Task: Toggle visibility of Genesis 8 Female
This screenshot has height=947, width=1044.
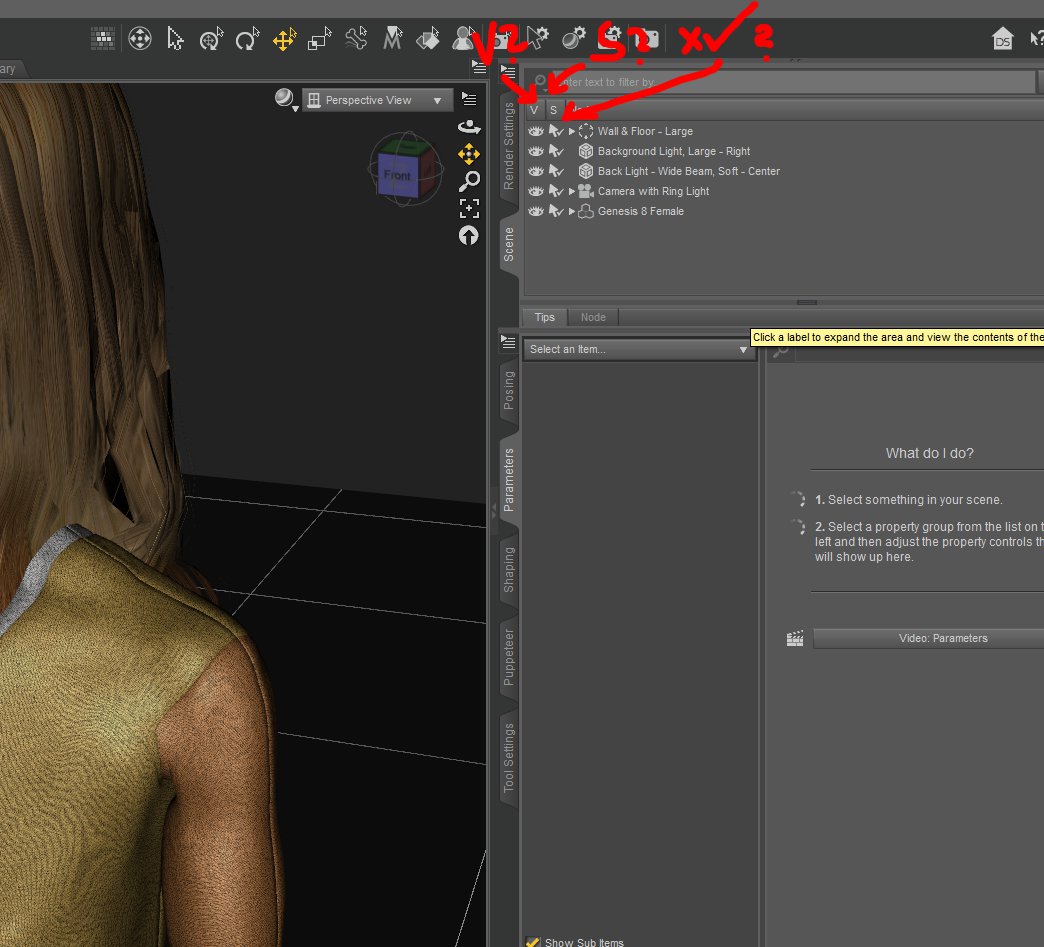Action: [x=535, y=211]
